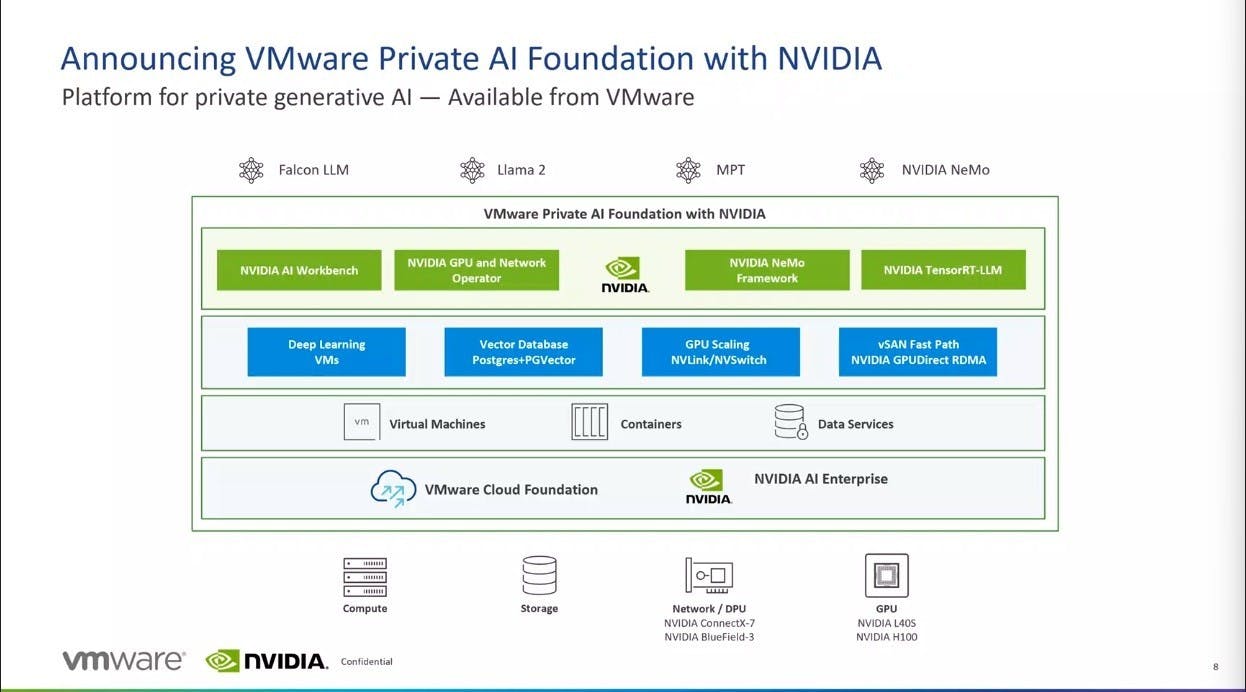Click the NVIDIA H100 text
The width and height of the screenshot is (1246, 692).
(x=886, y=637)
